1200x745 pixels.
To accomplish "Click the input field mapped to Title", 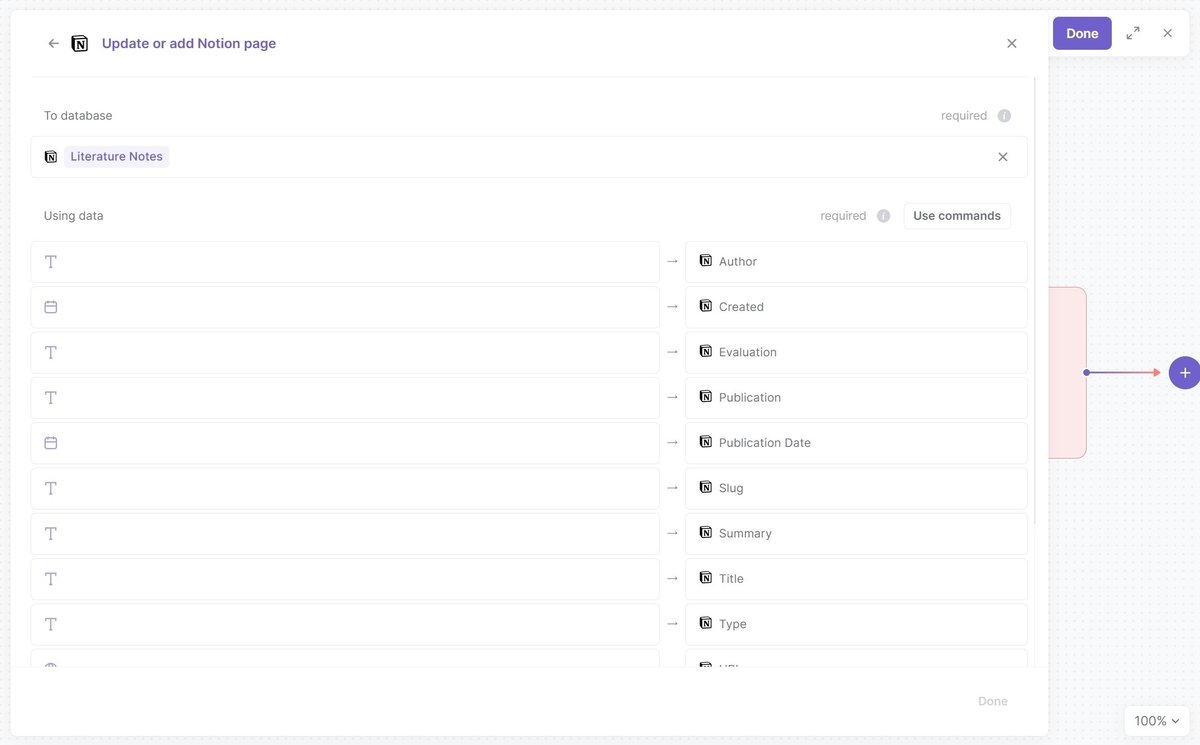I will pyautogui.click(x=345, y=579).
